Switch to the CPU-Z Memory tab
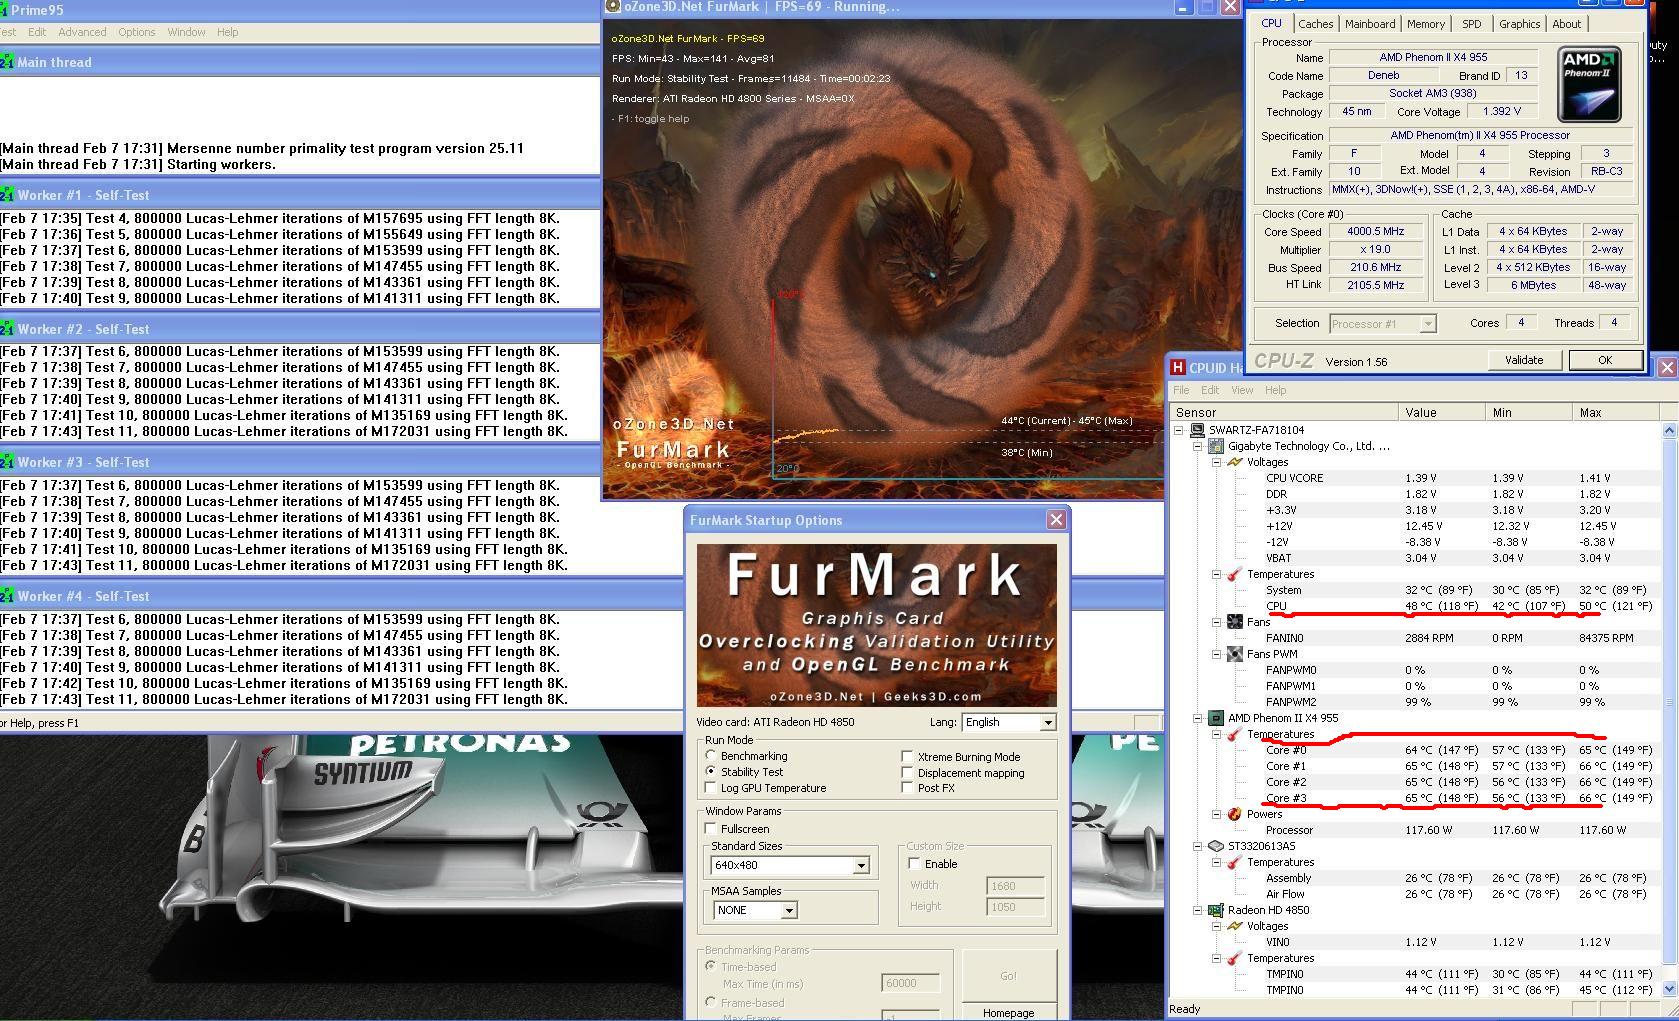This screenshot has height=1021, width=1679. [1425, 24]
